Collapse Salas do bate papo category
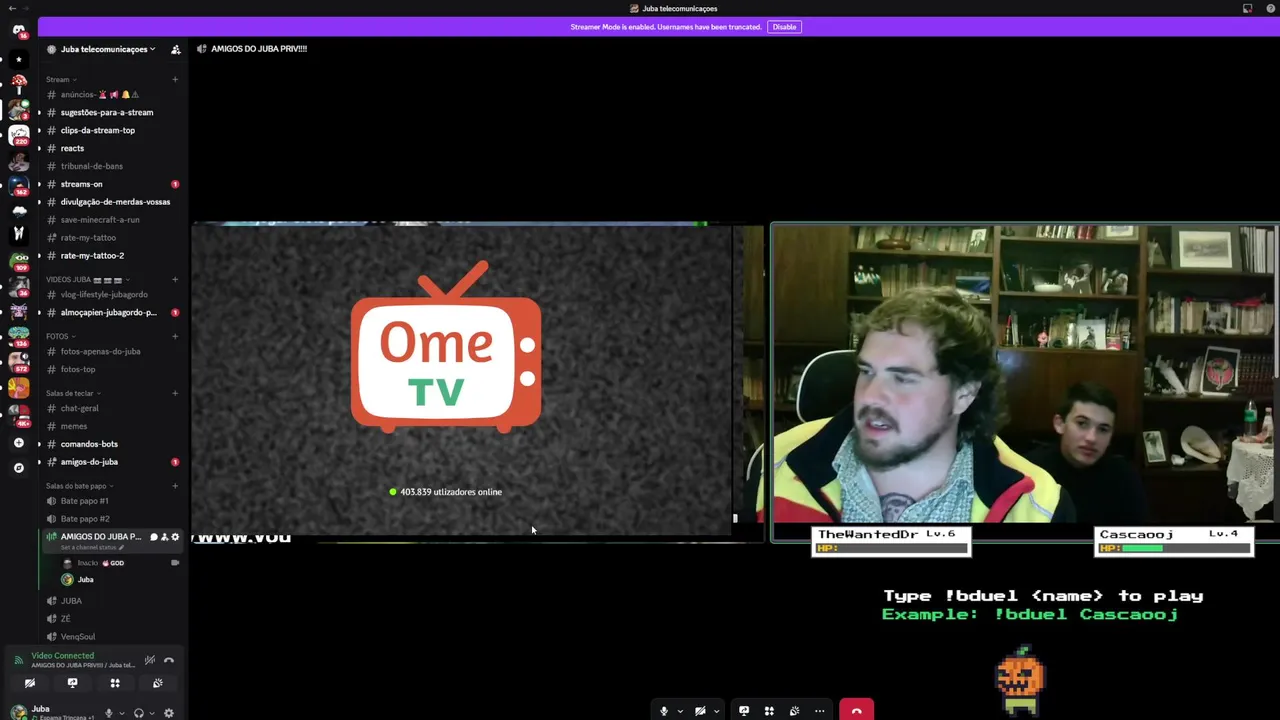This screenshot has height=720, width=1280. [80, 486]
